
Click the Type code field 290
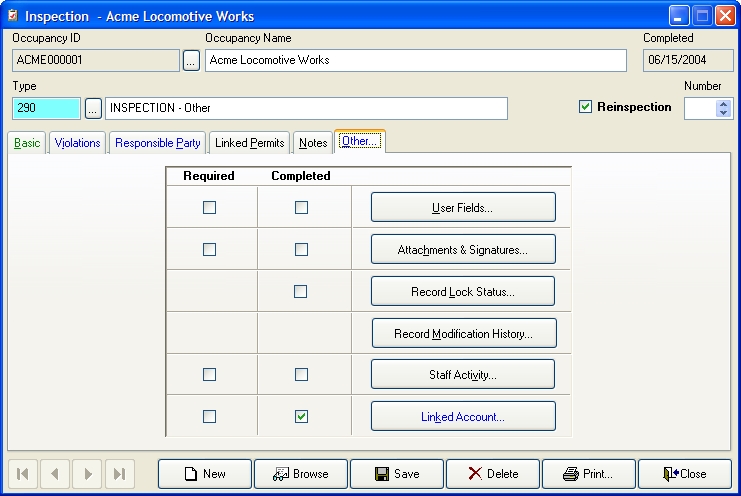tap(46, 108)
